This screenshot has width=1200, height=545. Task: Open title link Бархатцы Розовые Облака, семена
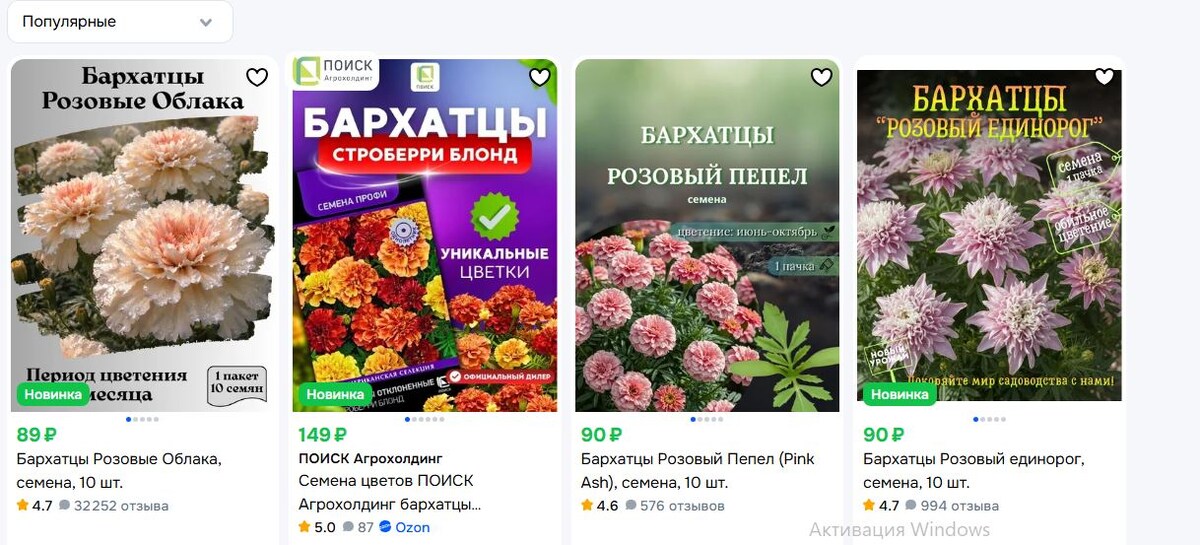(x=119, y=471)
